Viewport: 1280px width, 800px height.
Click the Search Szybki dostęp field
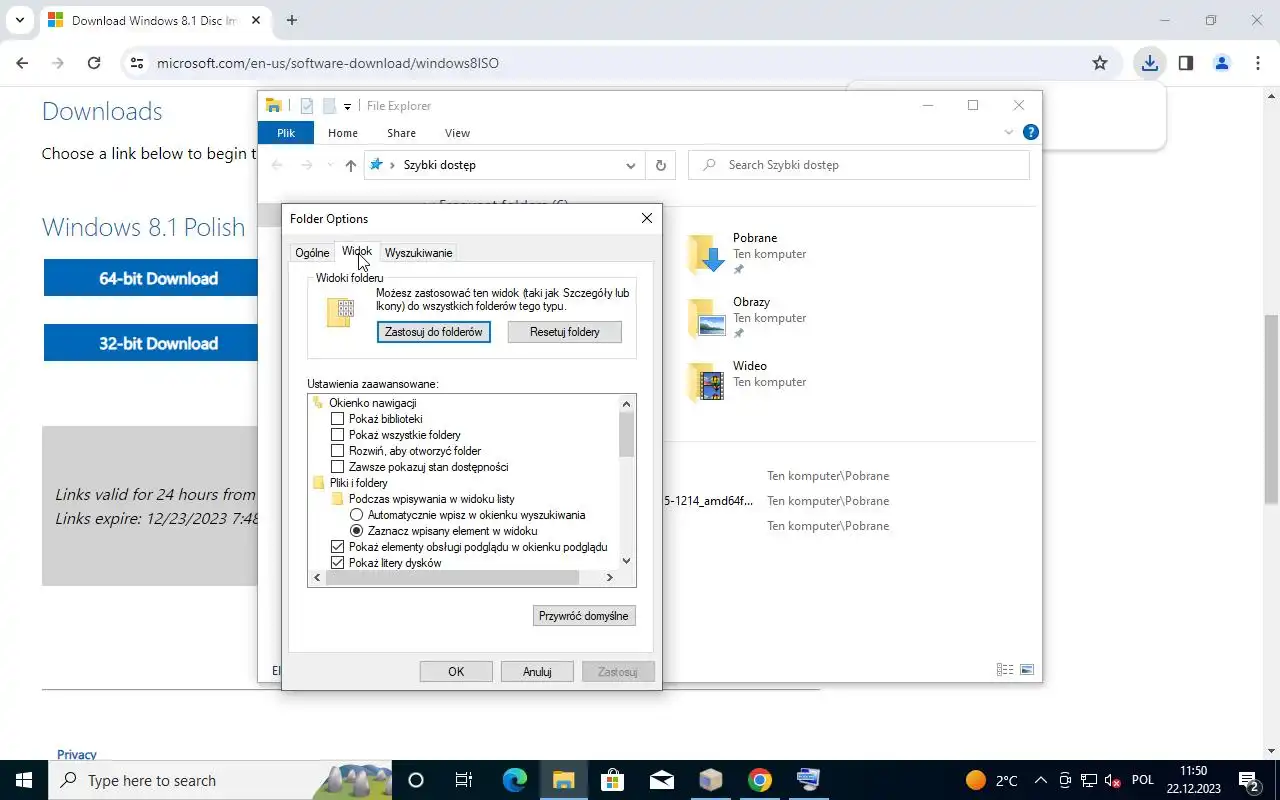click(859, 165)
